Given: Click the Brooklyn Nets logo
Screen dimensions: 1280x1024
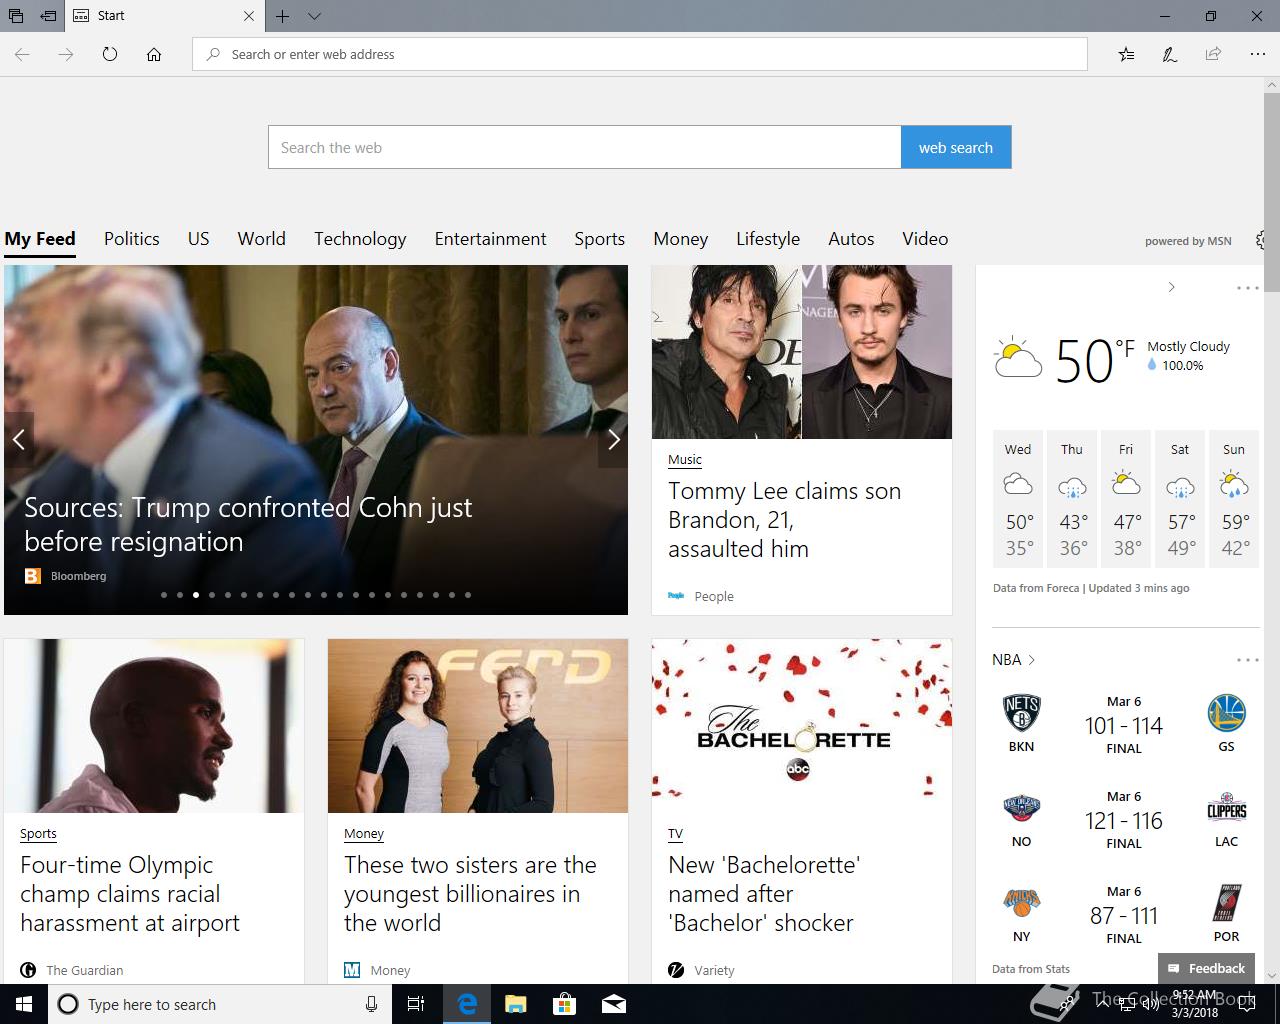Looking at the screenshot, I should coord(1021,714).
